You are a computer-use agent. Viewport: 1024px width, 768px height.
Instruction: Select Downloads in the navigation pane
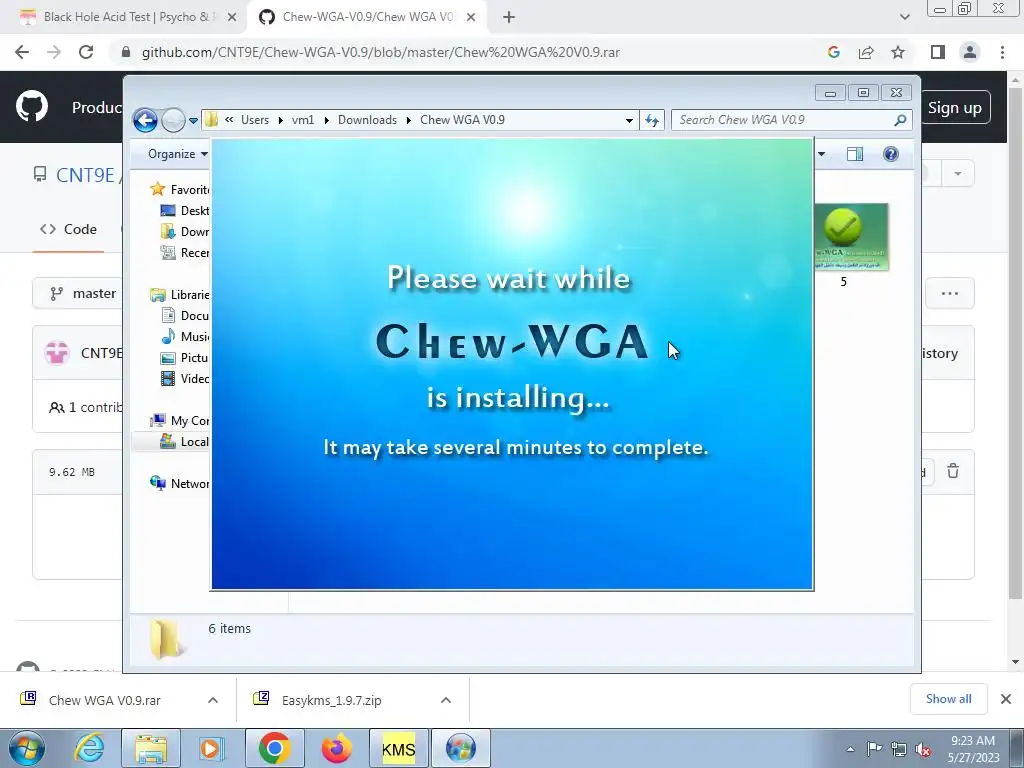tap(185, 231)
